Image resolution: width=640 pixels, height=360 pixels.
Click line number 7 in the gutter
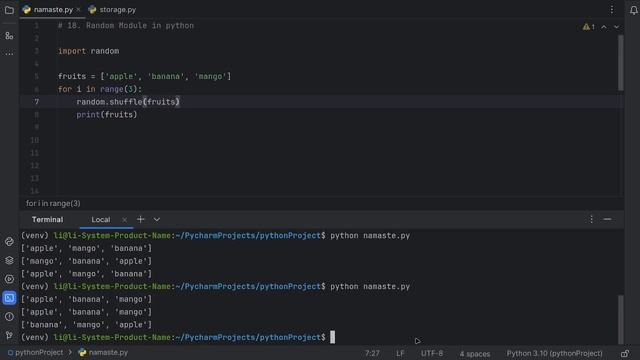point(36,102)
